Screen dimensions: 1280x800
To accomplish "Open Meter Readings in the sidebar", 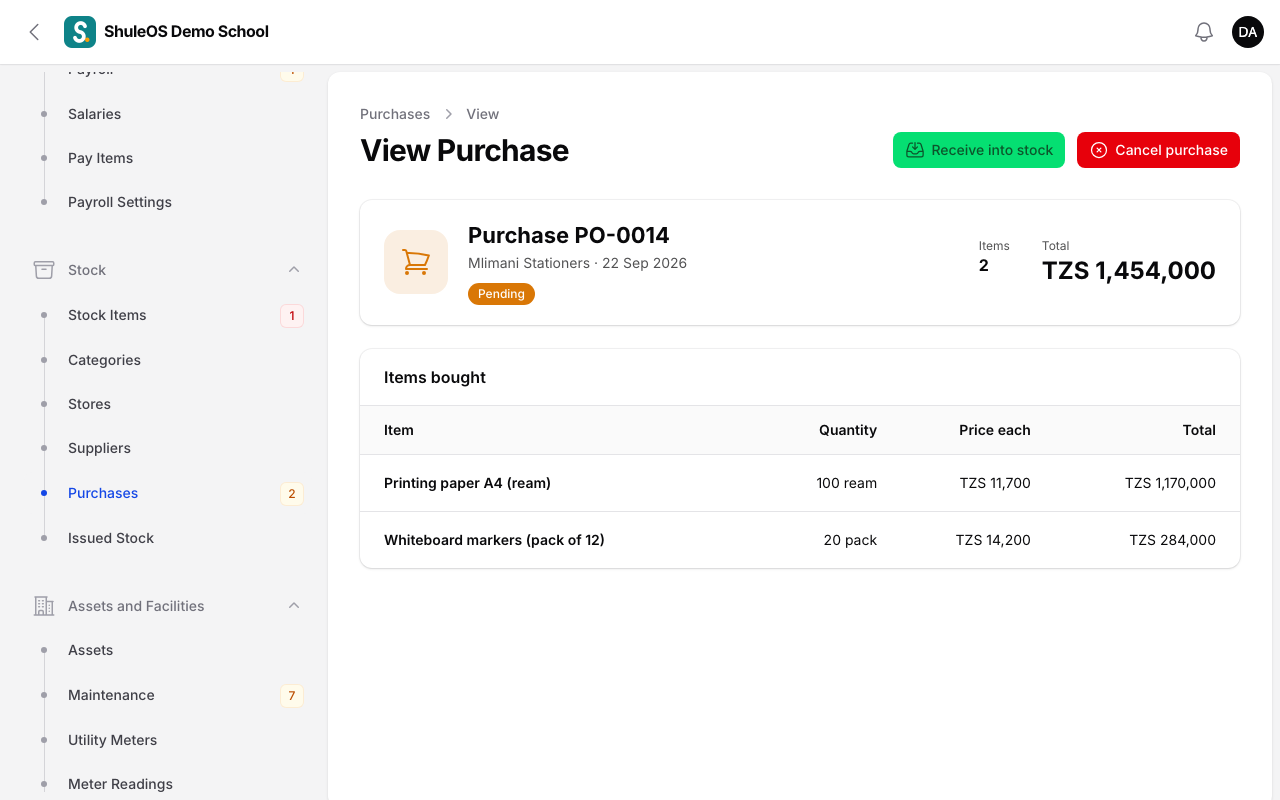I will pyautogui.click(x=120, y=784).
